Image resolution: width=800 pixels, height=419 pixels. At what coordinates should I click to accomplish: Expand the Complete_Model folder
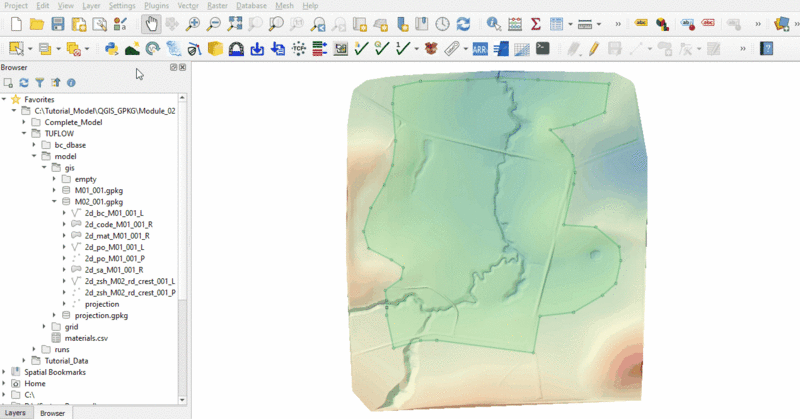[x=35, y=122]
